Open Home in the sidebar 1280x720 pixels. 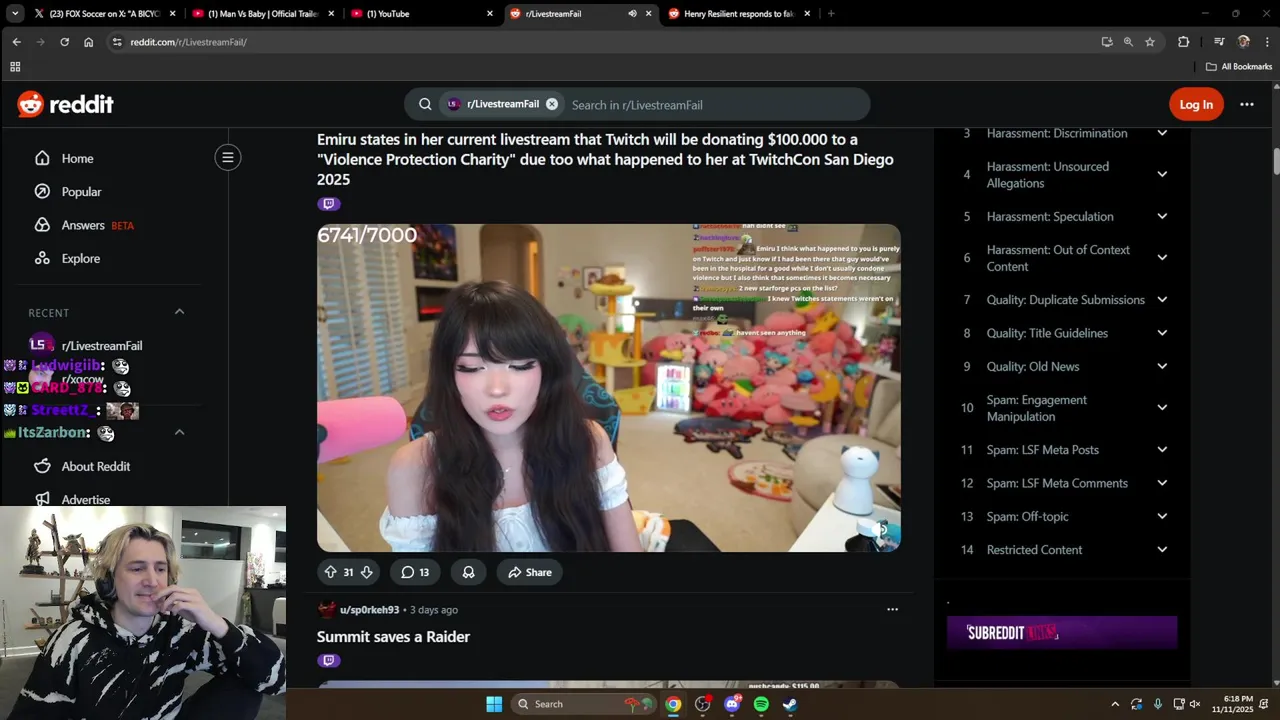[77, 158]
